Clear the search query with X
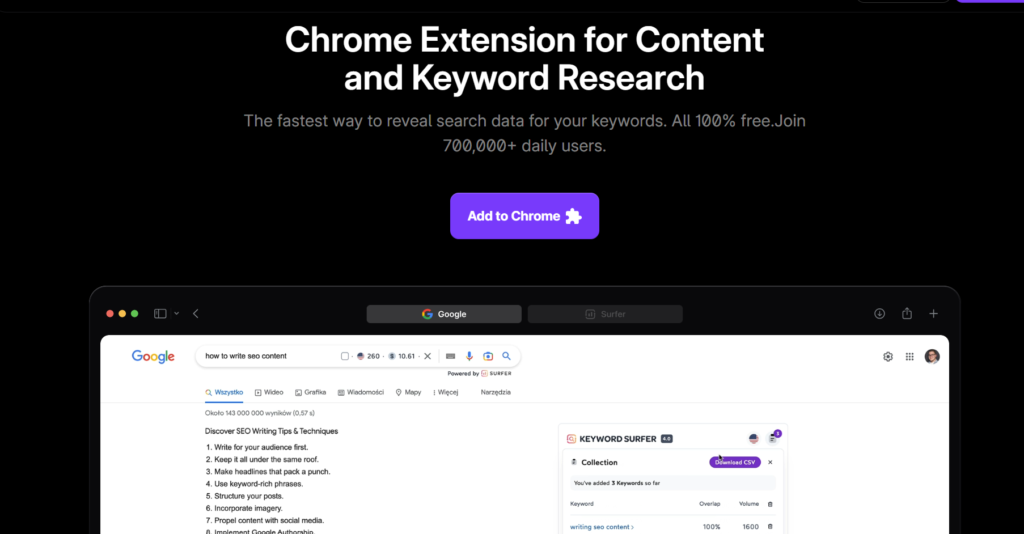The image size is (1024, 534). (428, 356)
